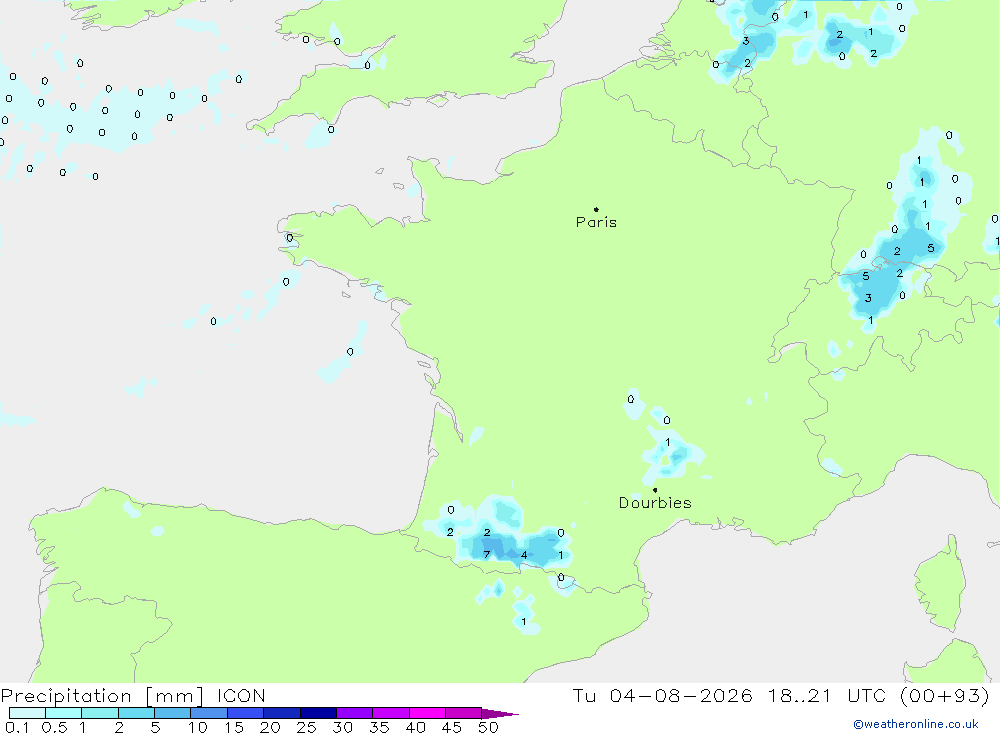1000x733 pixels.
Task: Click the Dourbies location label
Action: pyautogui.click(x=655, y=503)
